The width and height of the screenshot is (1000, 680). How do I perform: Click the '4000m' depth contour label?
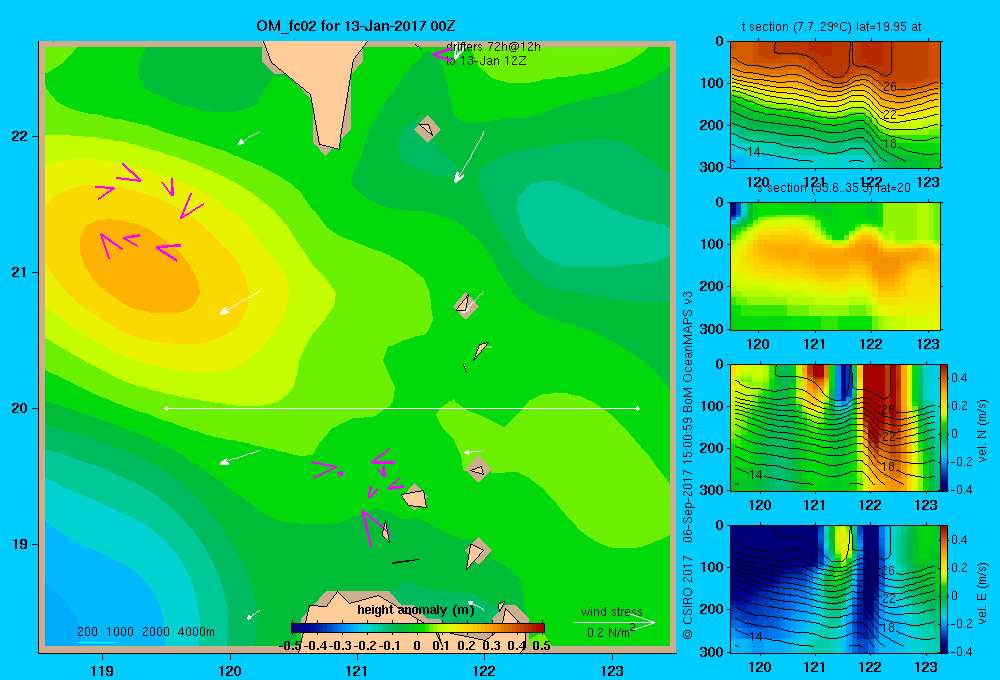coord(196,632)
